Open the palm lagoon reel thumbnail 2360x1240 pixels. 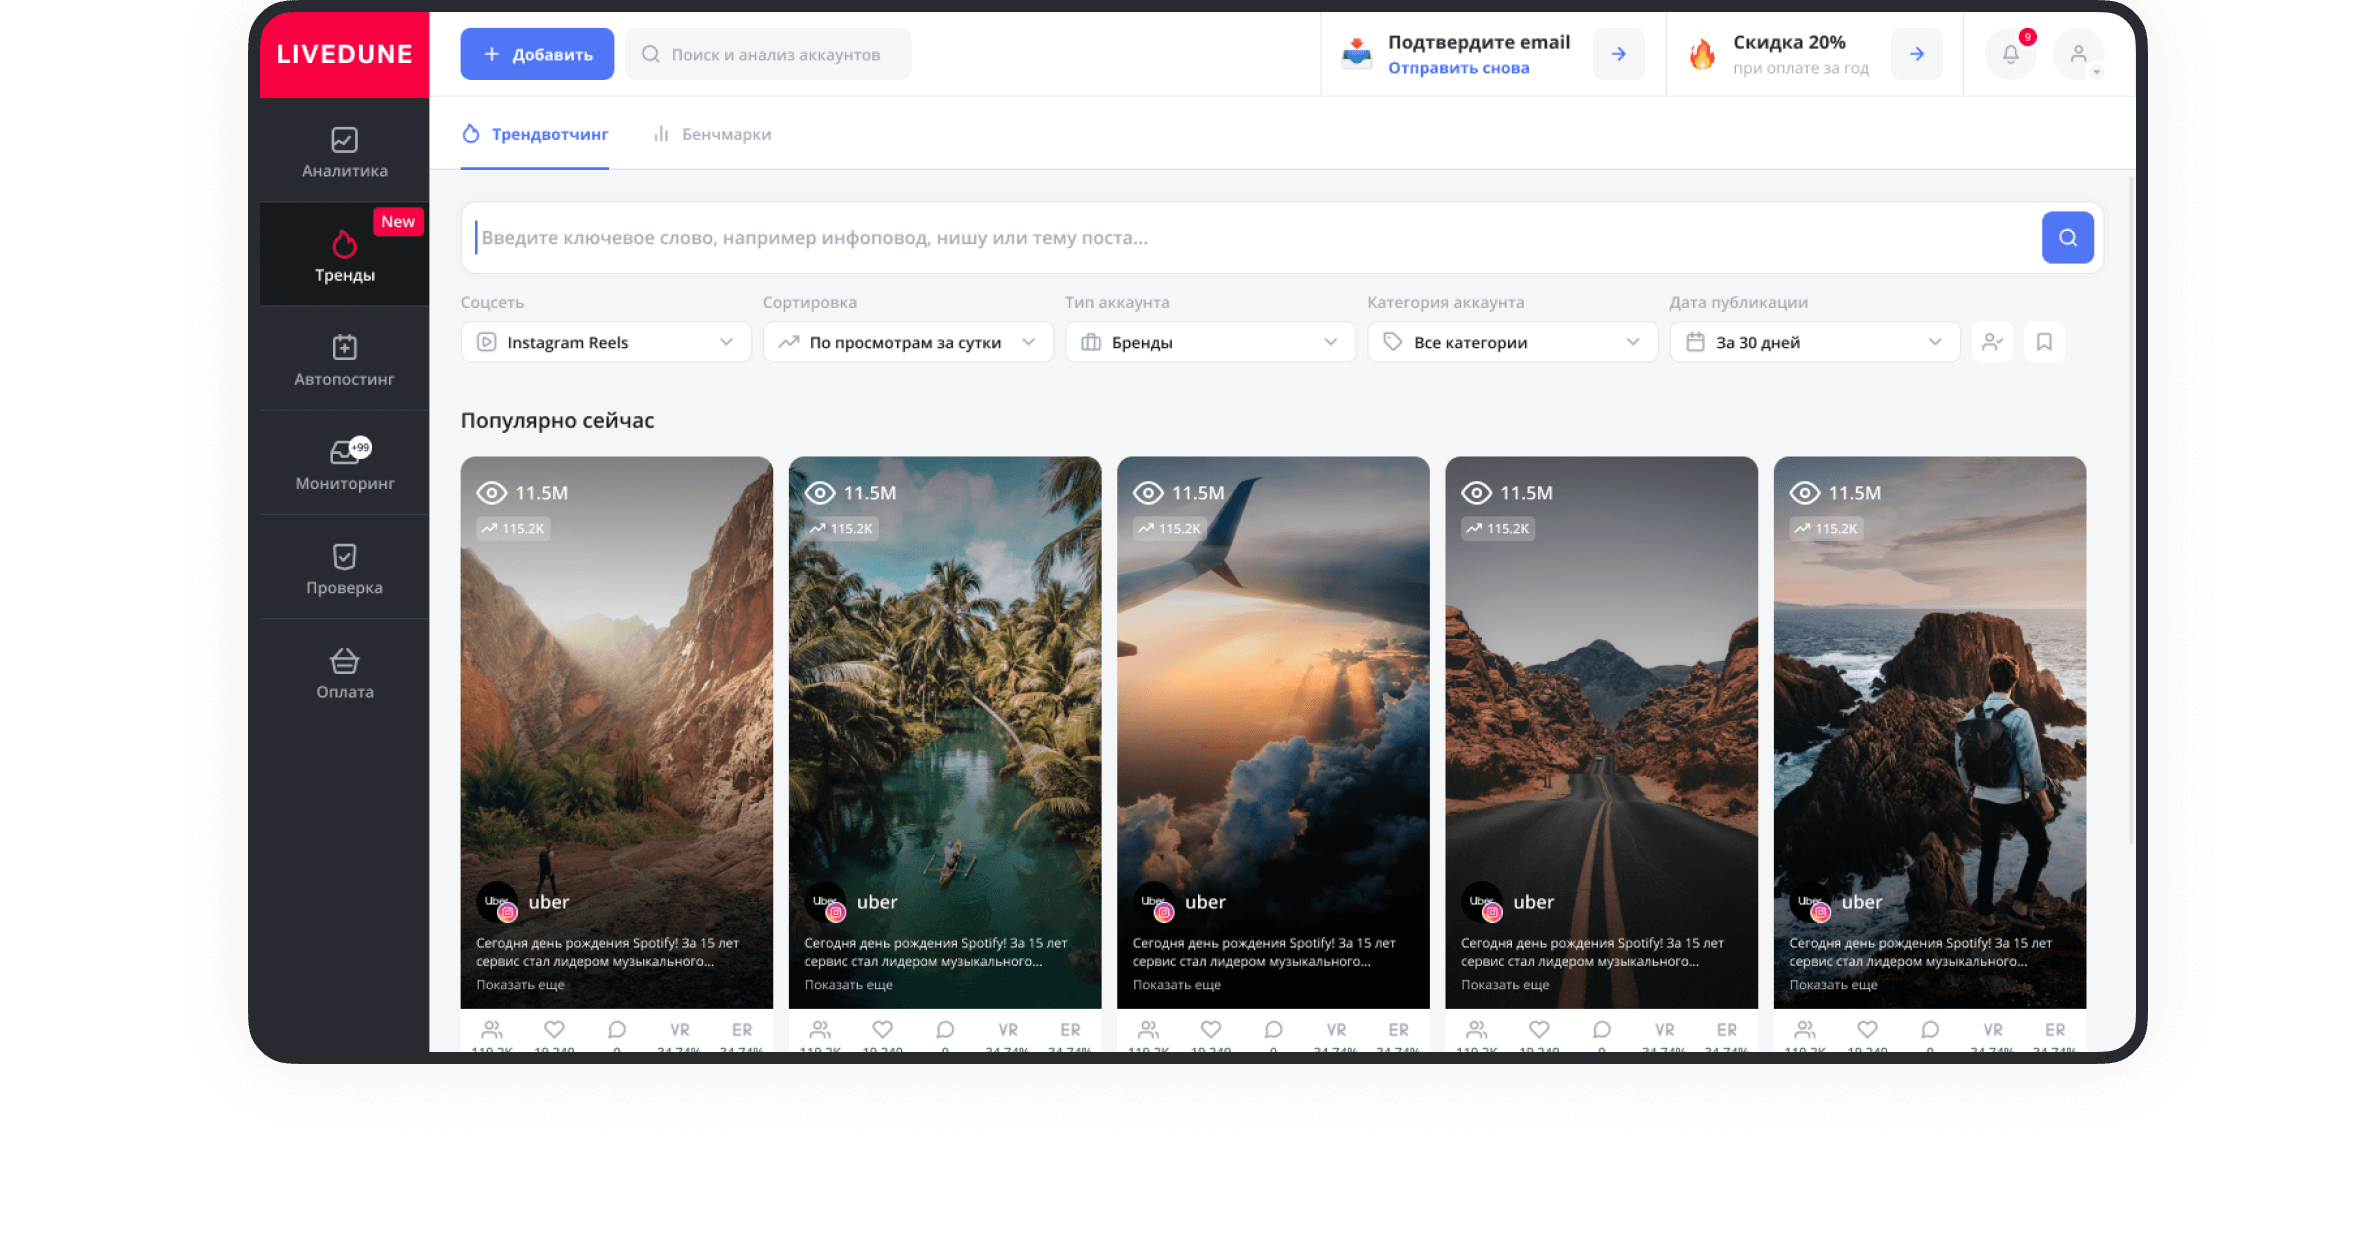click(x=944, y=700)
